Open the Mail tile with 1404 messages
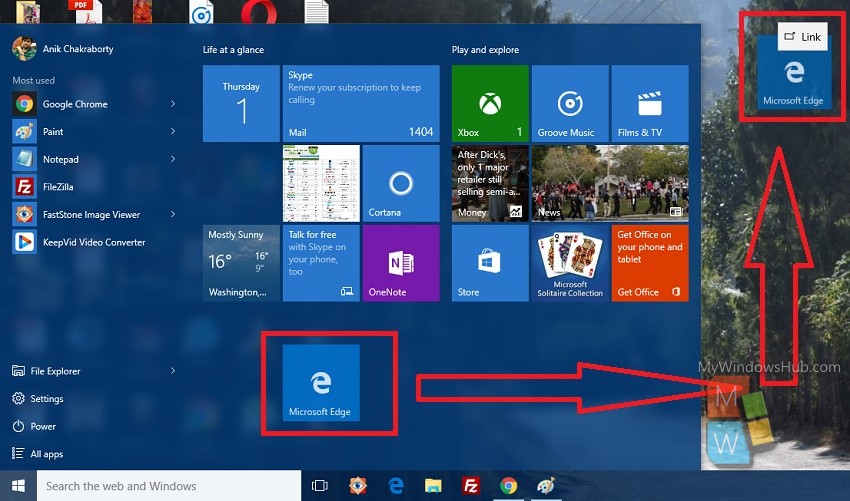 pyautogui.click(x=361, y=104)
